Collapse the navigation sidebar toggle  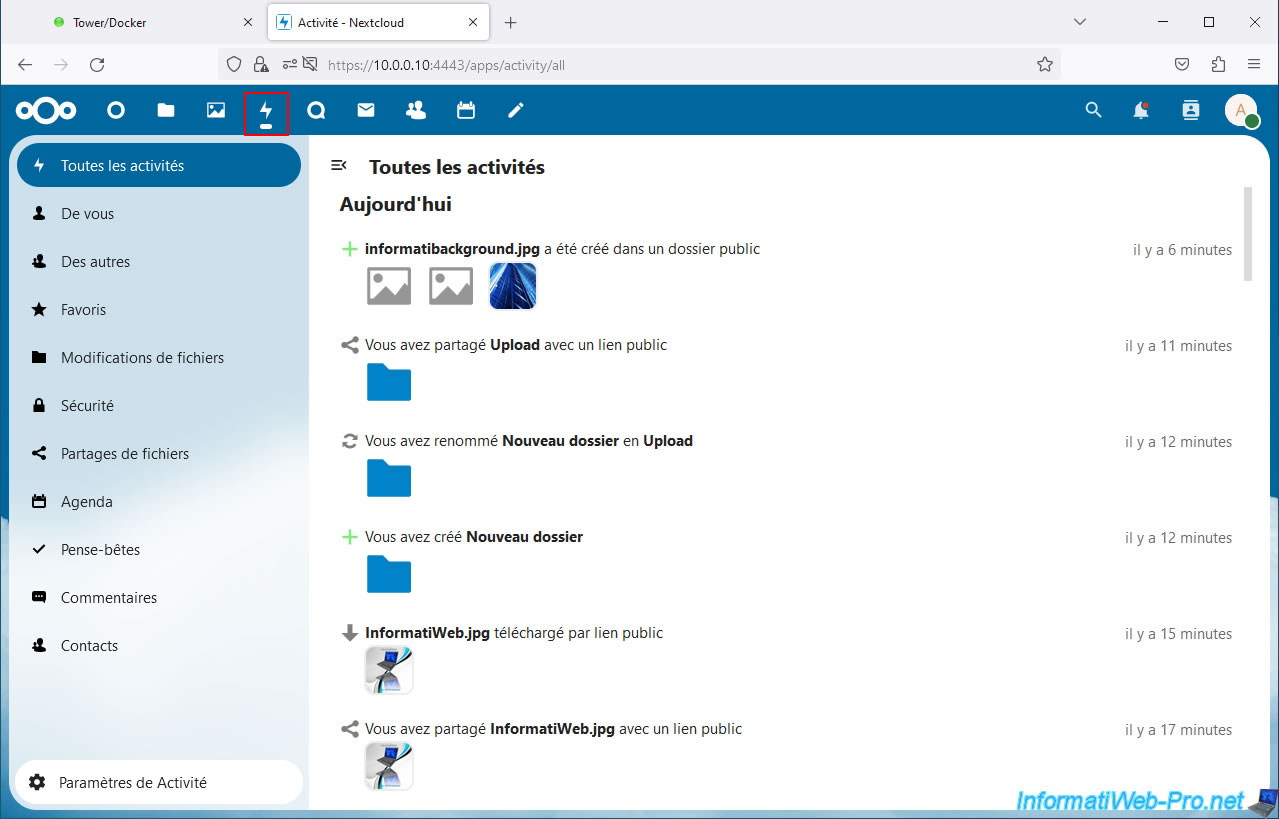339,166
